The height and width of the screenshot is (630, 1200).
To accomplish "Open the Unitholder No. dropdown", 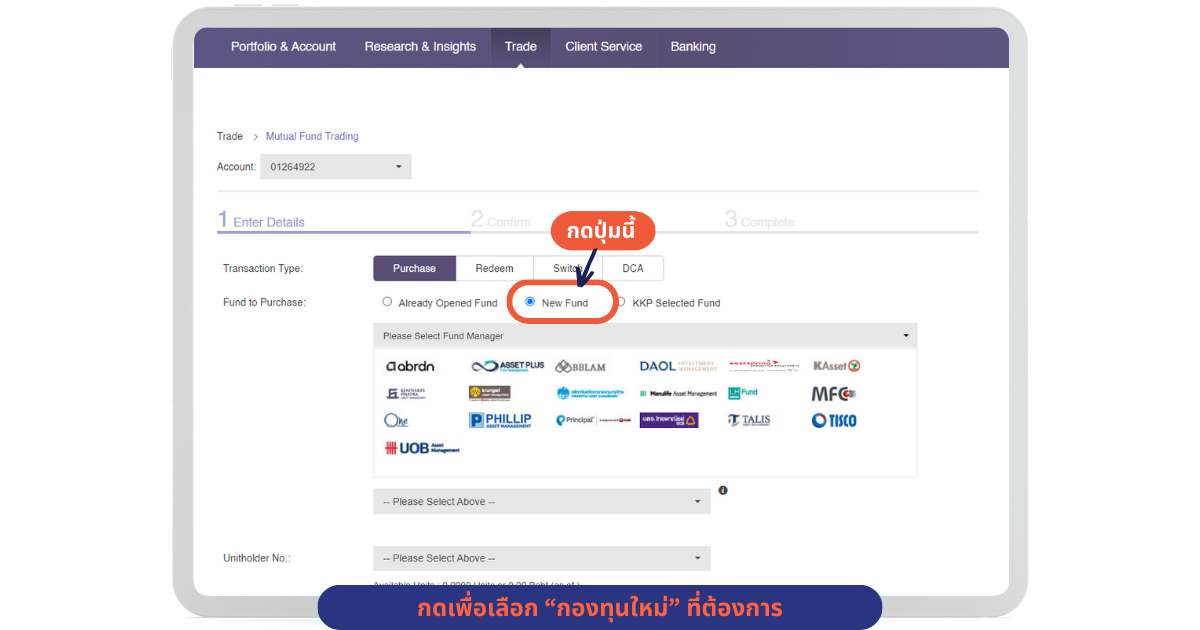I will click(541, 558).
